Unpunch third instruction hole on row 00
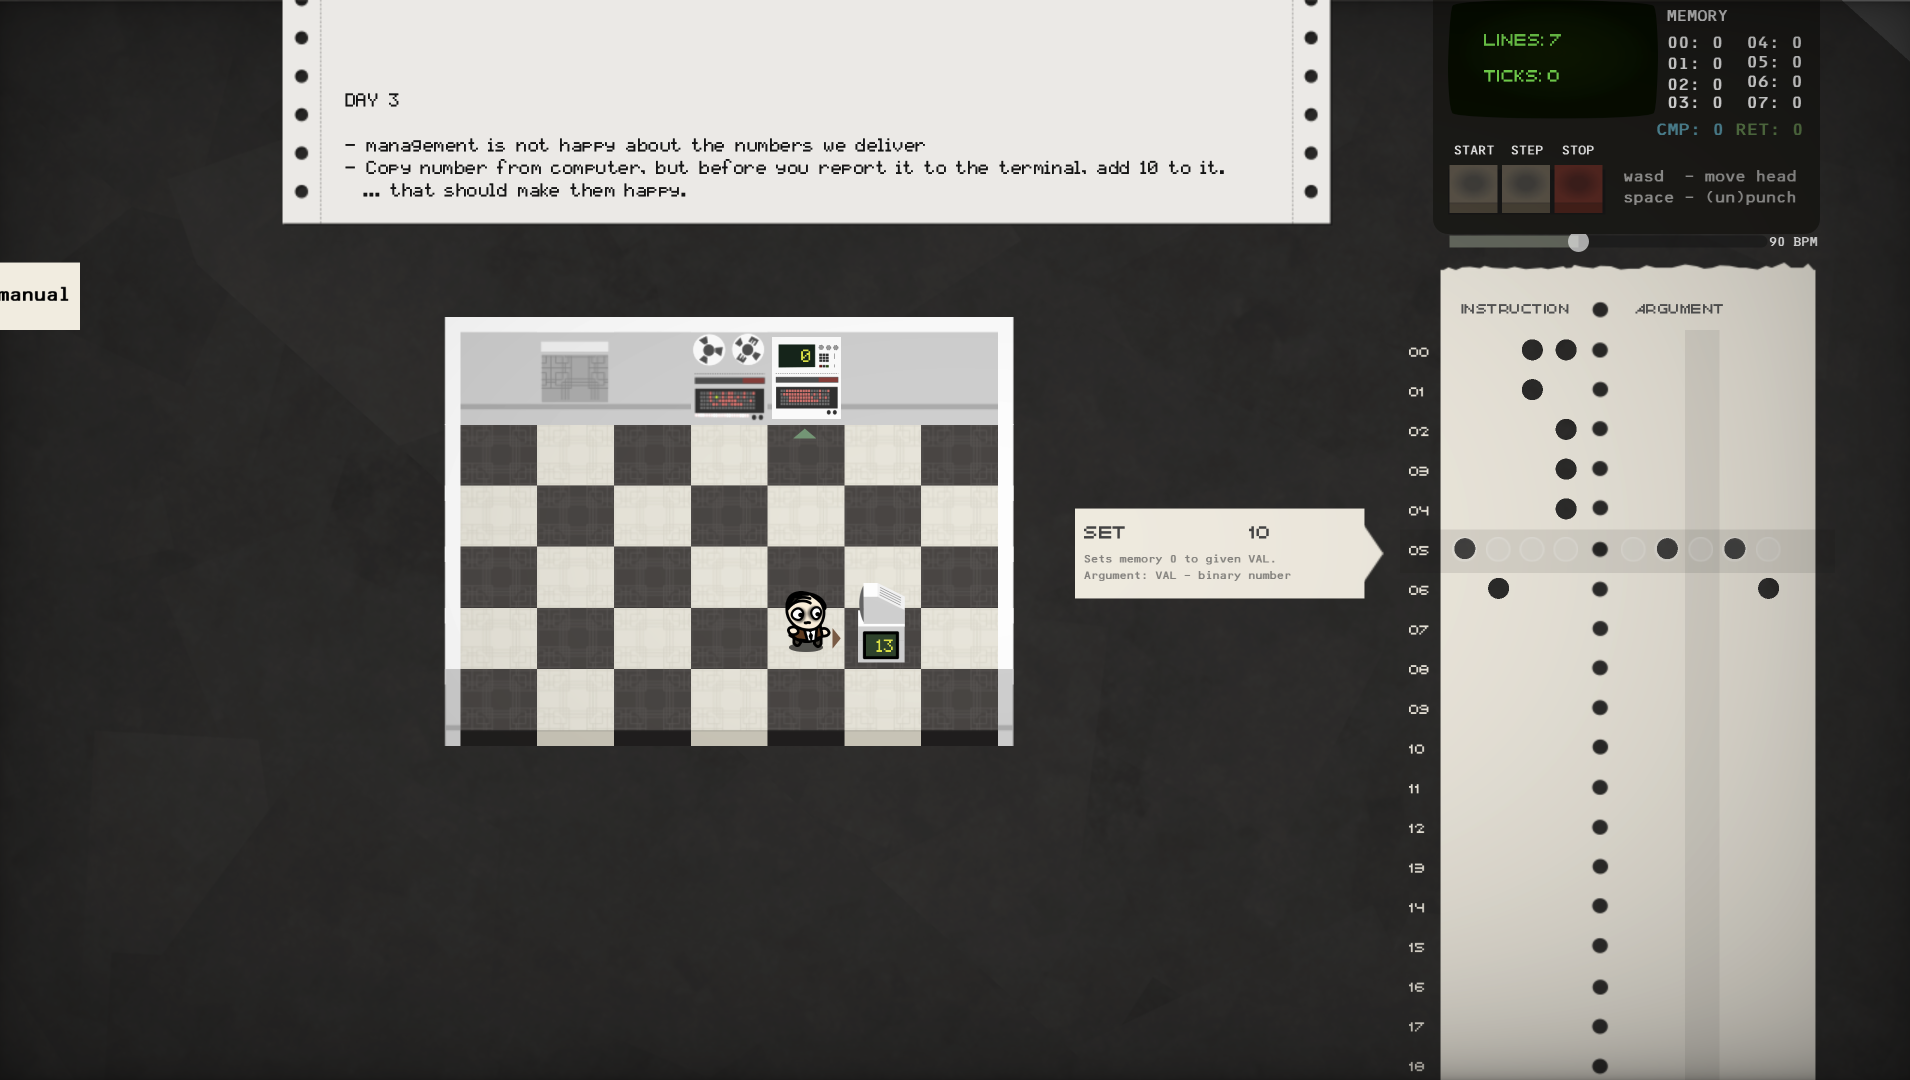This screenshot has width=1910, height=1080. point(1532,350)
